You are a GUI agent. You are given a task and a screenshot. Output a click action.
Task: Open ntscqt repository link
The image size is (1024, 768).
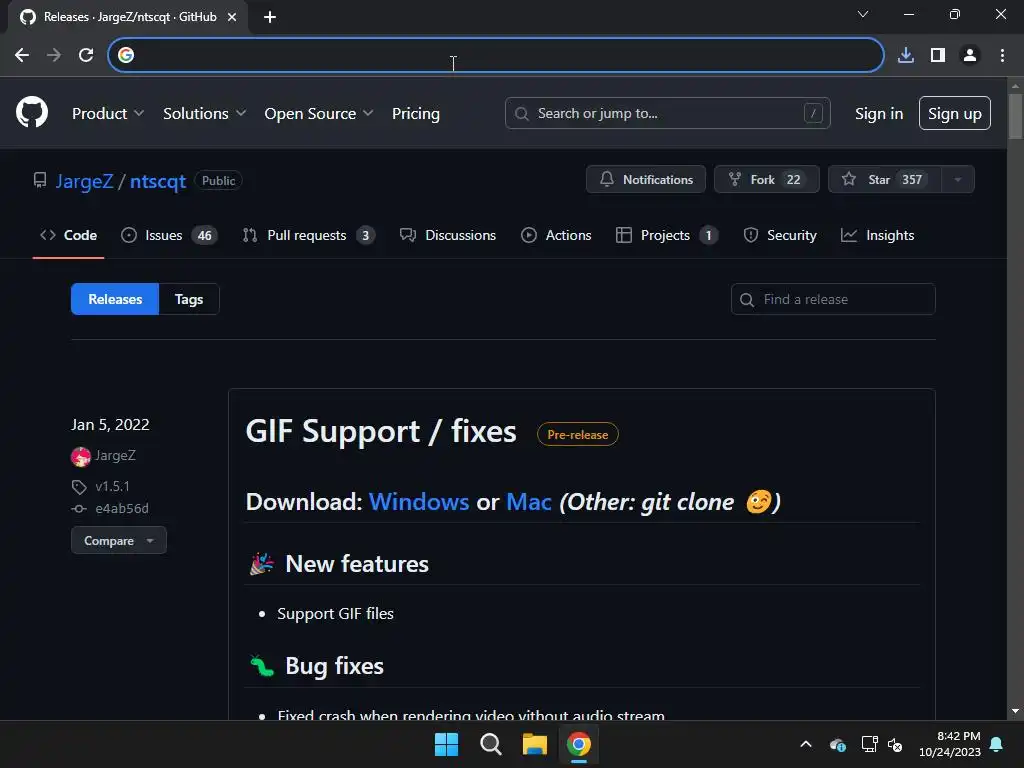coord(158,181)
